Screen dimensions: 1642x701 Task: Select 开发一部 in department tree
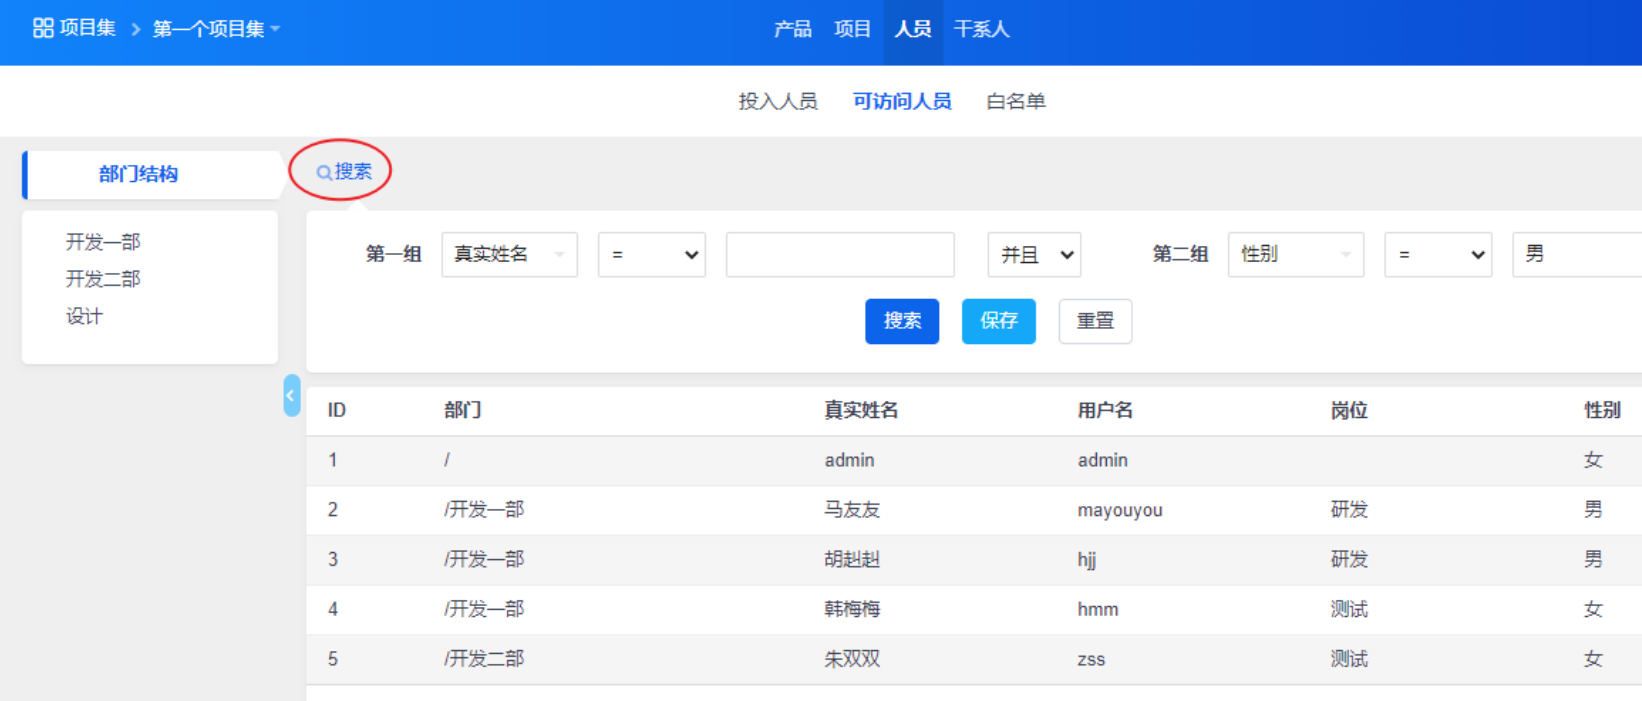coord(103,242)
